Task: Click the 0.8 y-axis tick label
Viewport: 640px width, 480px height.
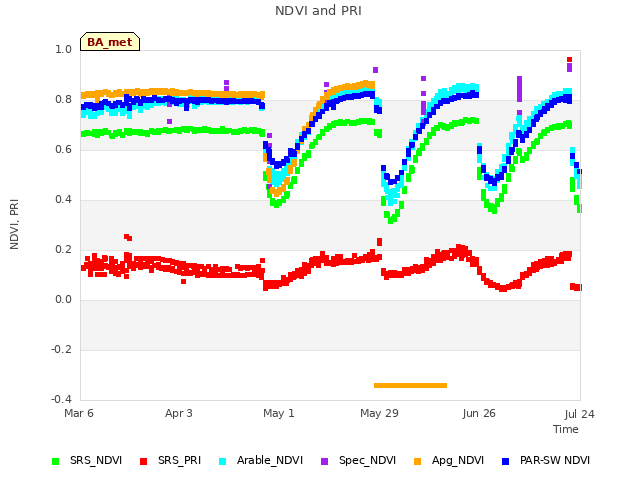Action: (x=63, y=100)
